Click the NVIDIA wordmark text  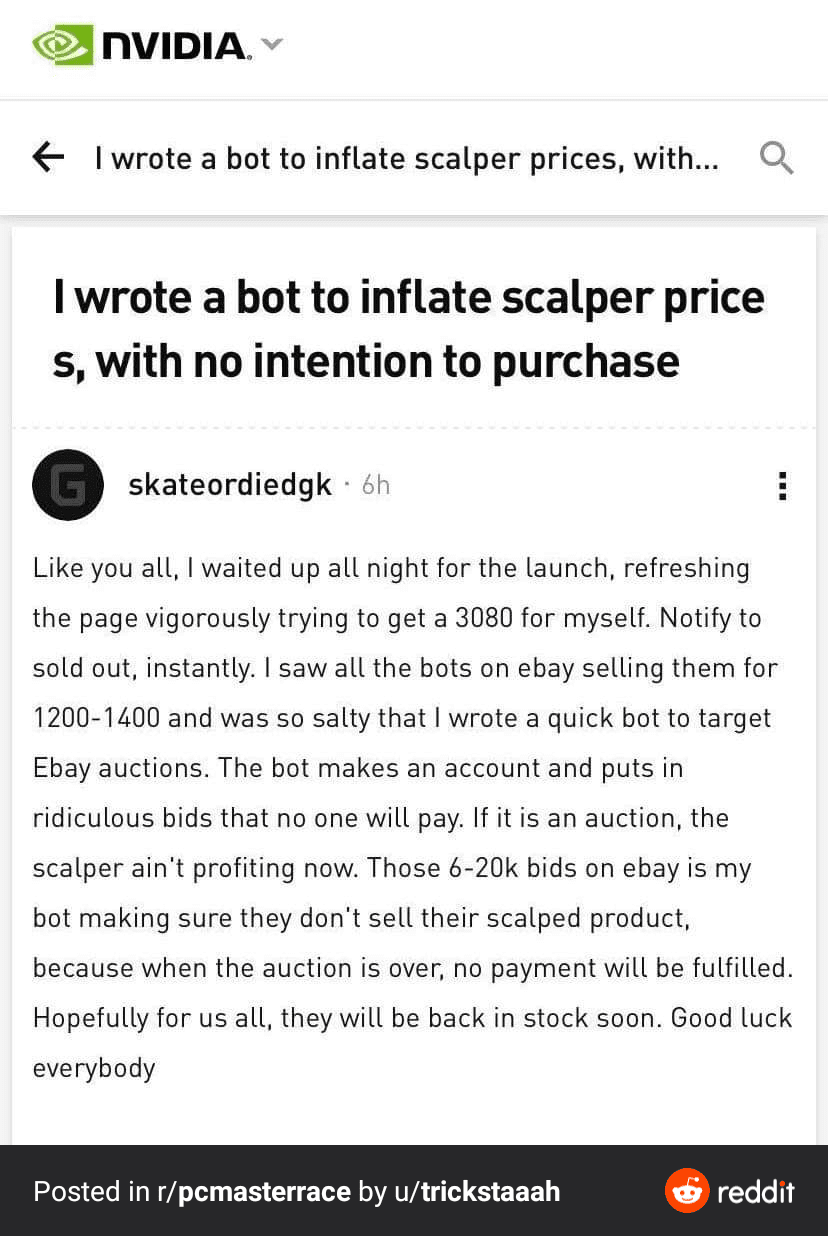pos(176,46)
